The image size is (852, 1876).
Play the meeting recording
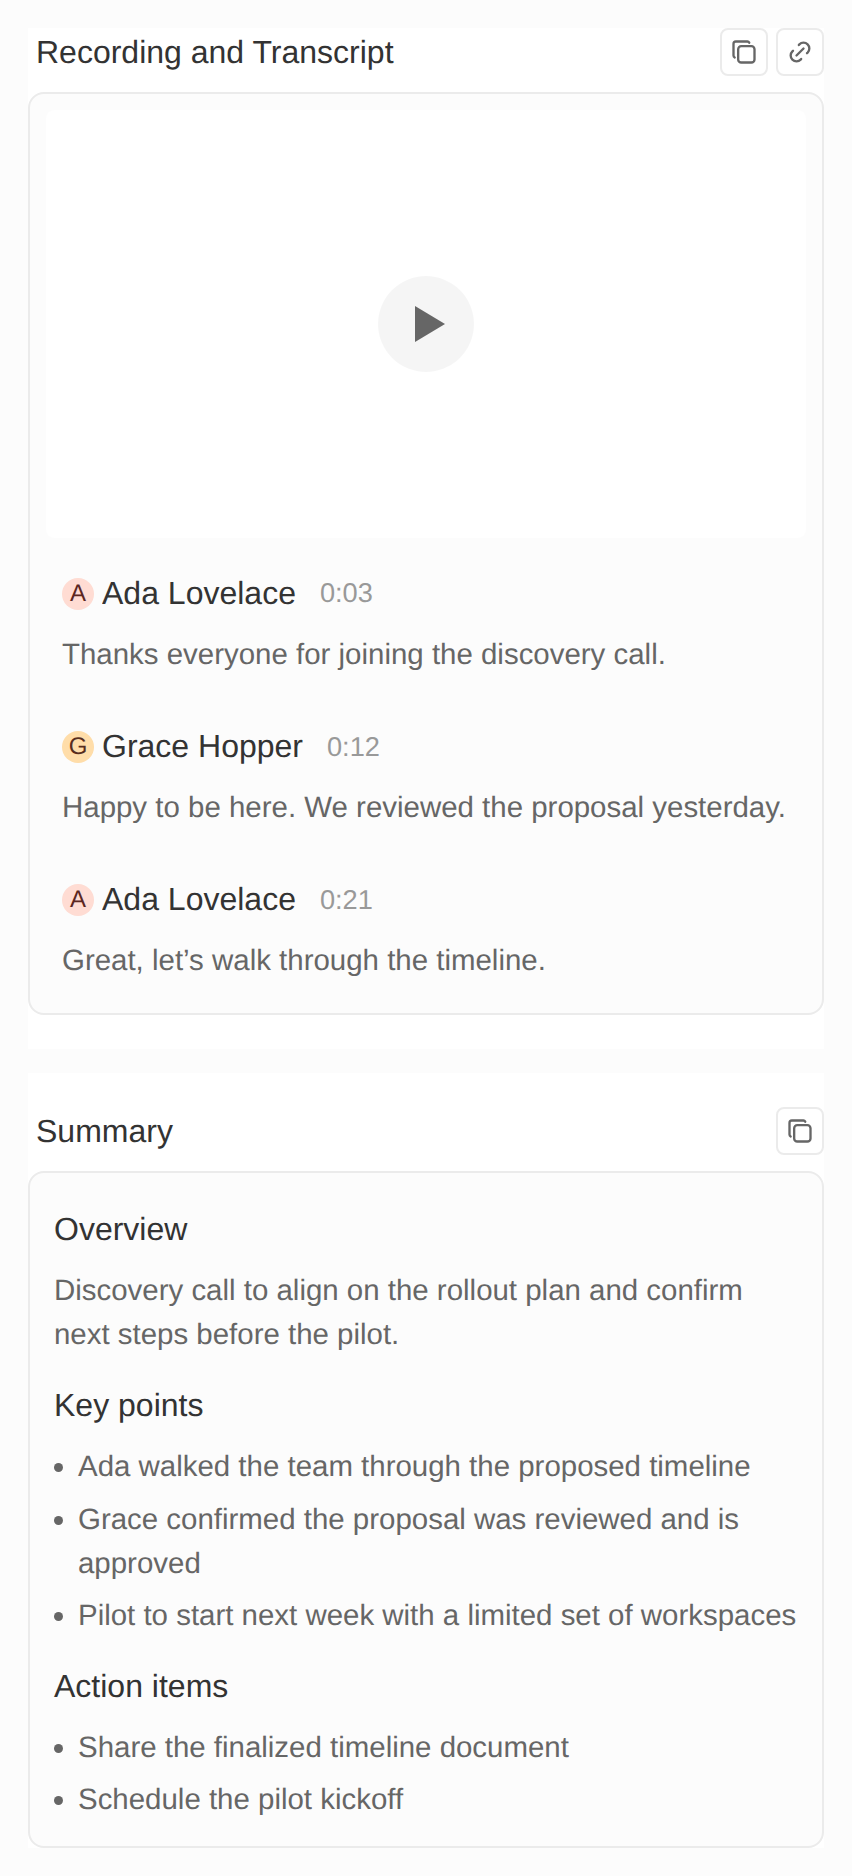(x=426, y=324)
